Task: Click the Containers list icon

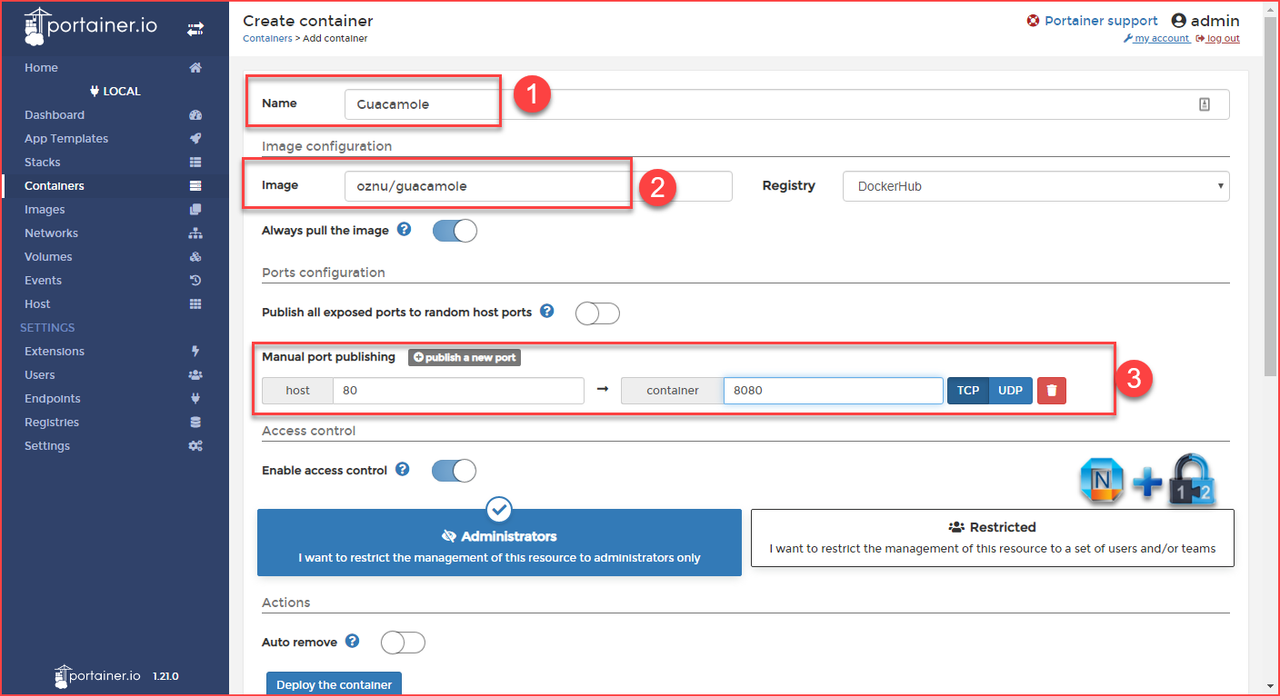Action: (x=196, y=186)
